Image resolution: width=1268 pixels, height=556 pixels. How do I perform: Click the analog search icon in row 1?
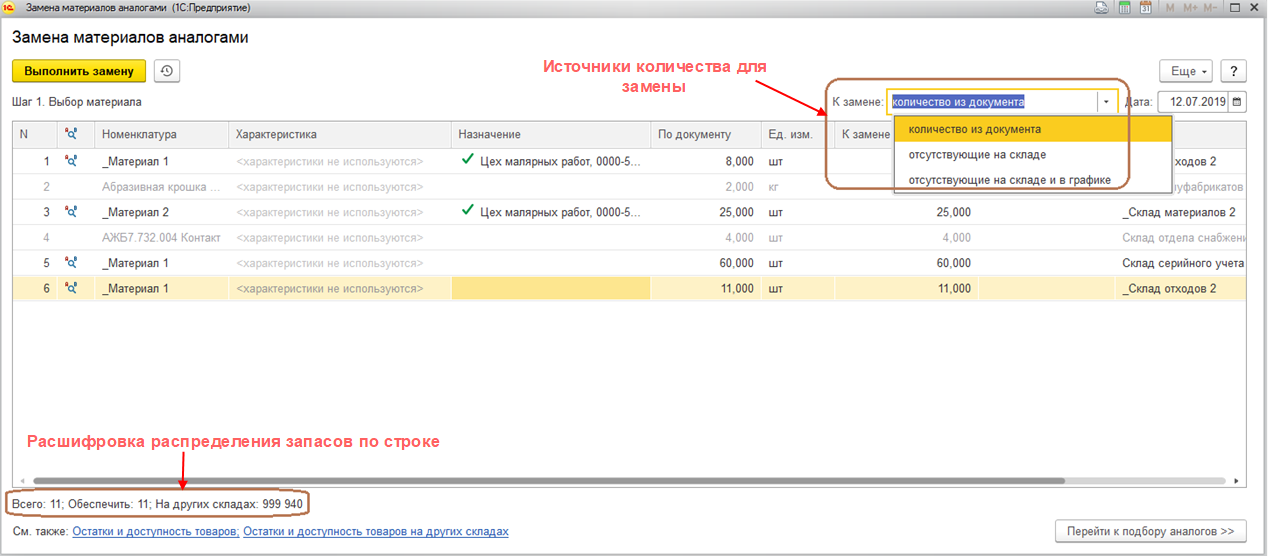(x=71, y=160)
